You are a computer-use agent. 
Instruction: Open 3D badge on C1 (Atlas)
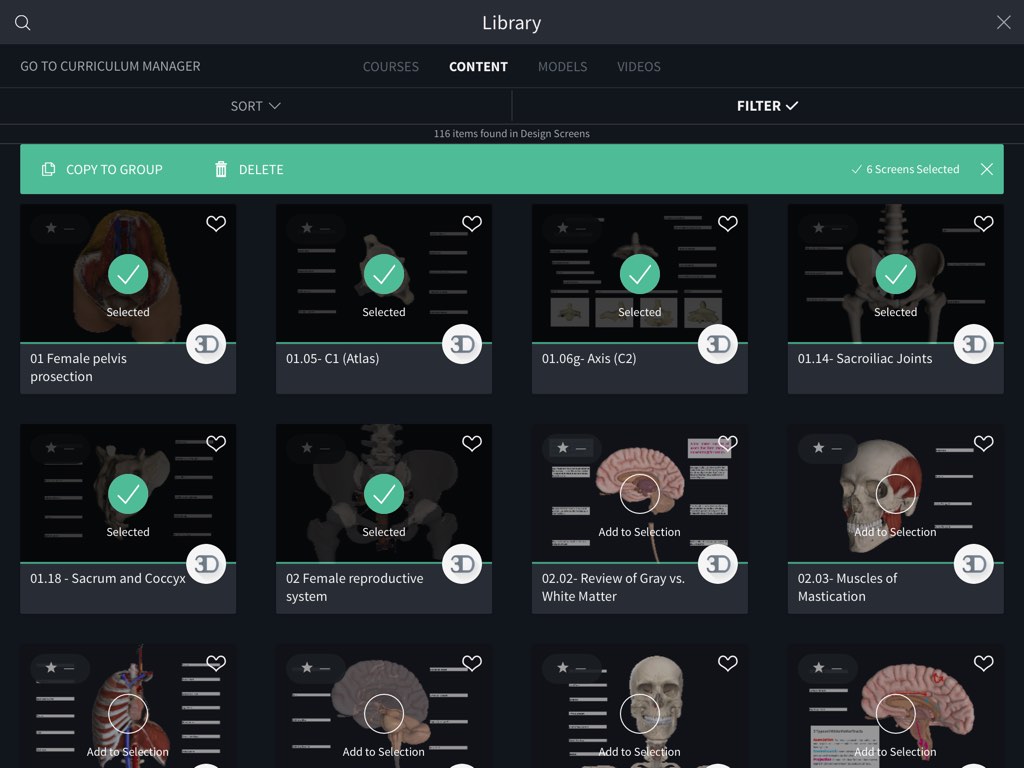pyautogui.click(x=462, y=344)
